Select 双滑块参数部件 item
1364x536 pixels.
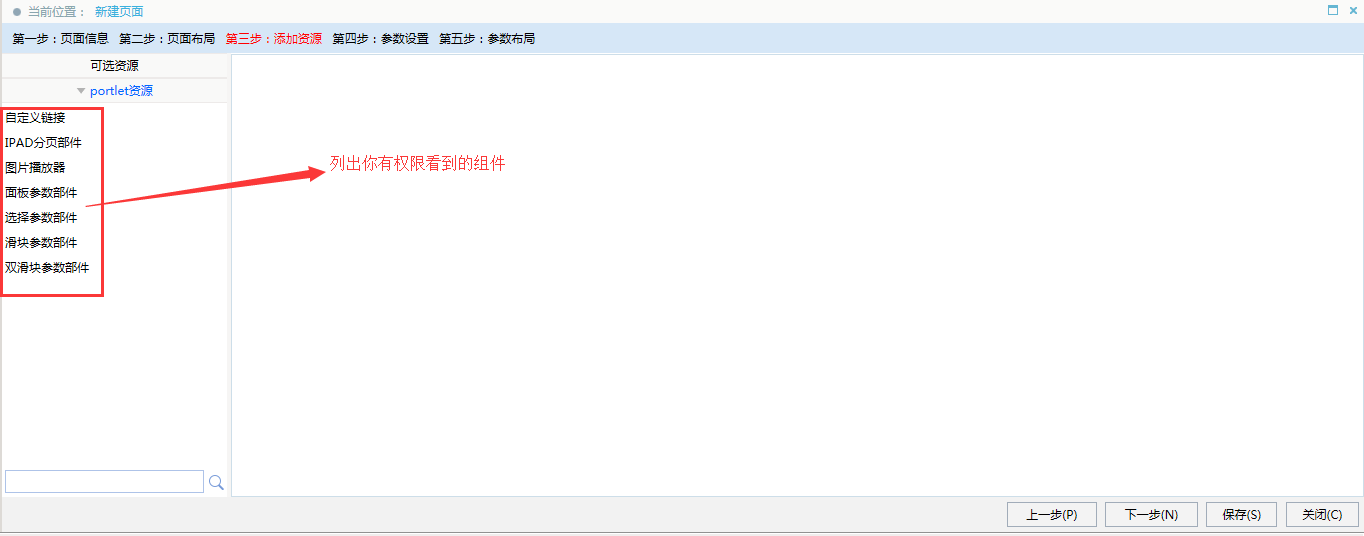tap(47, 268)
